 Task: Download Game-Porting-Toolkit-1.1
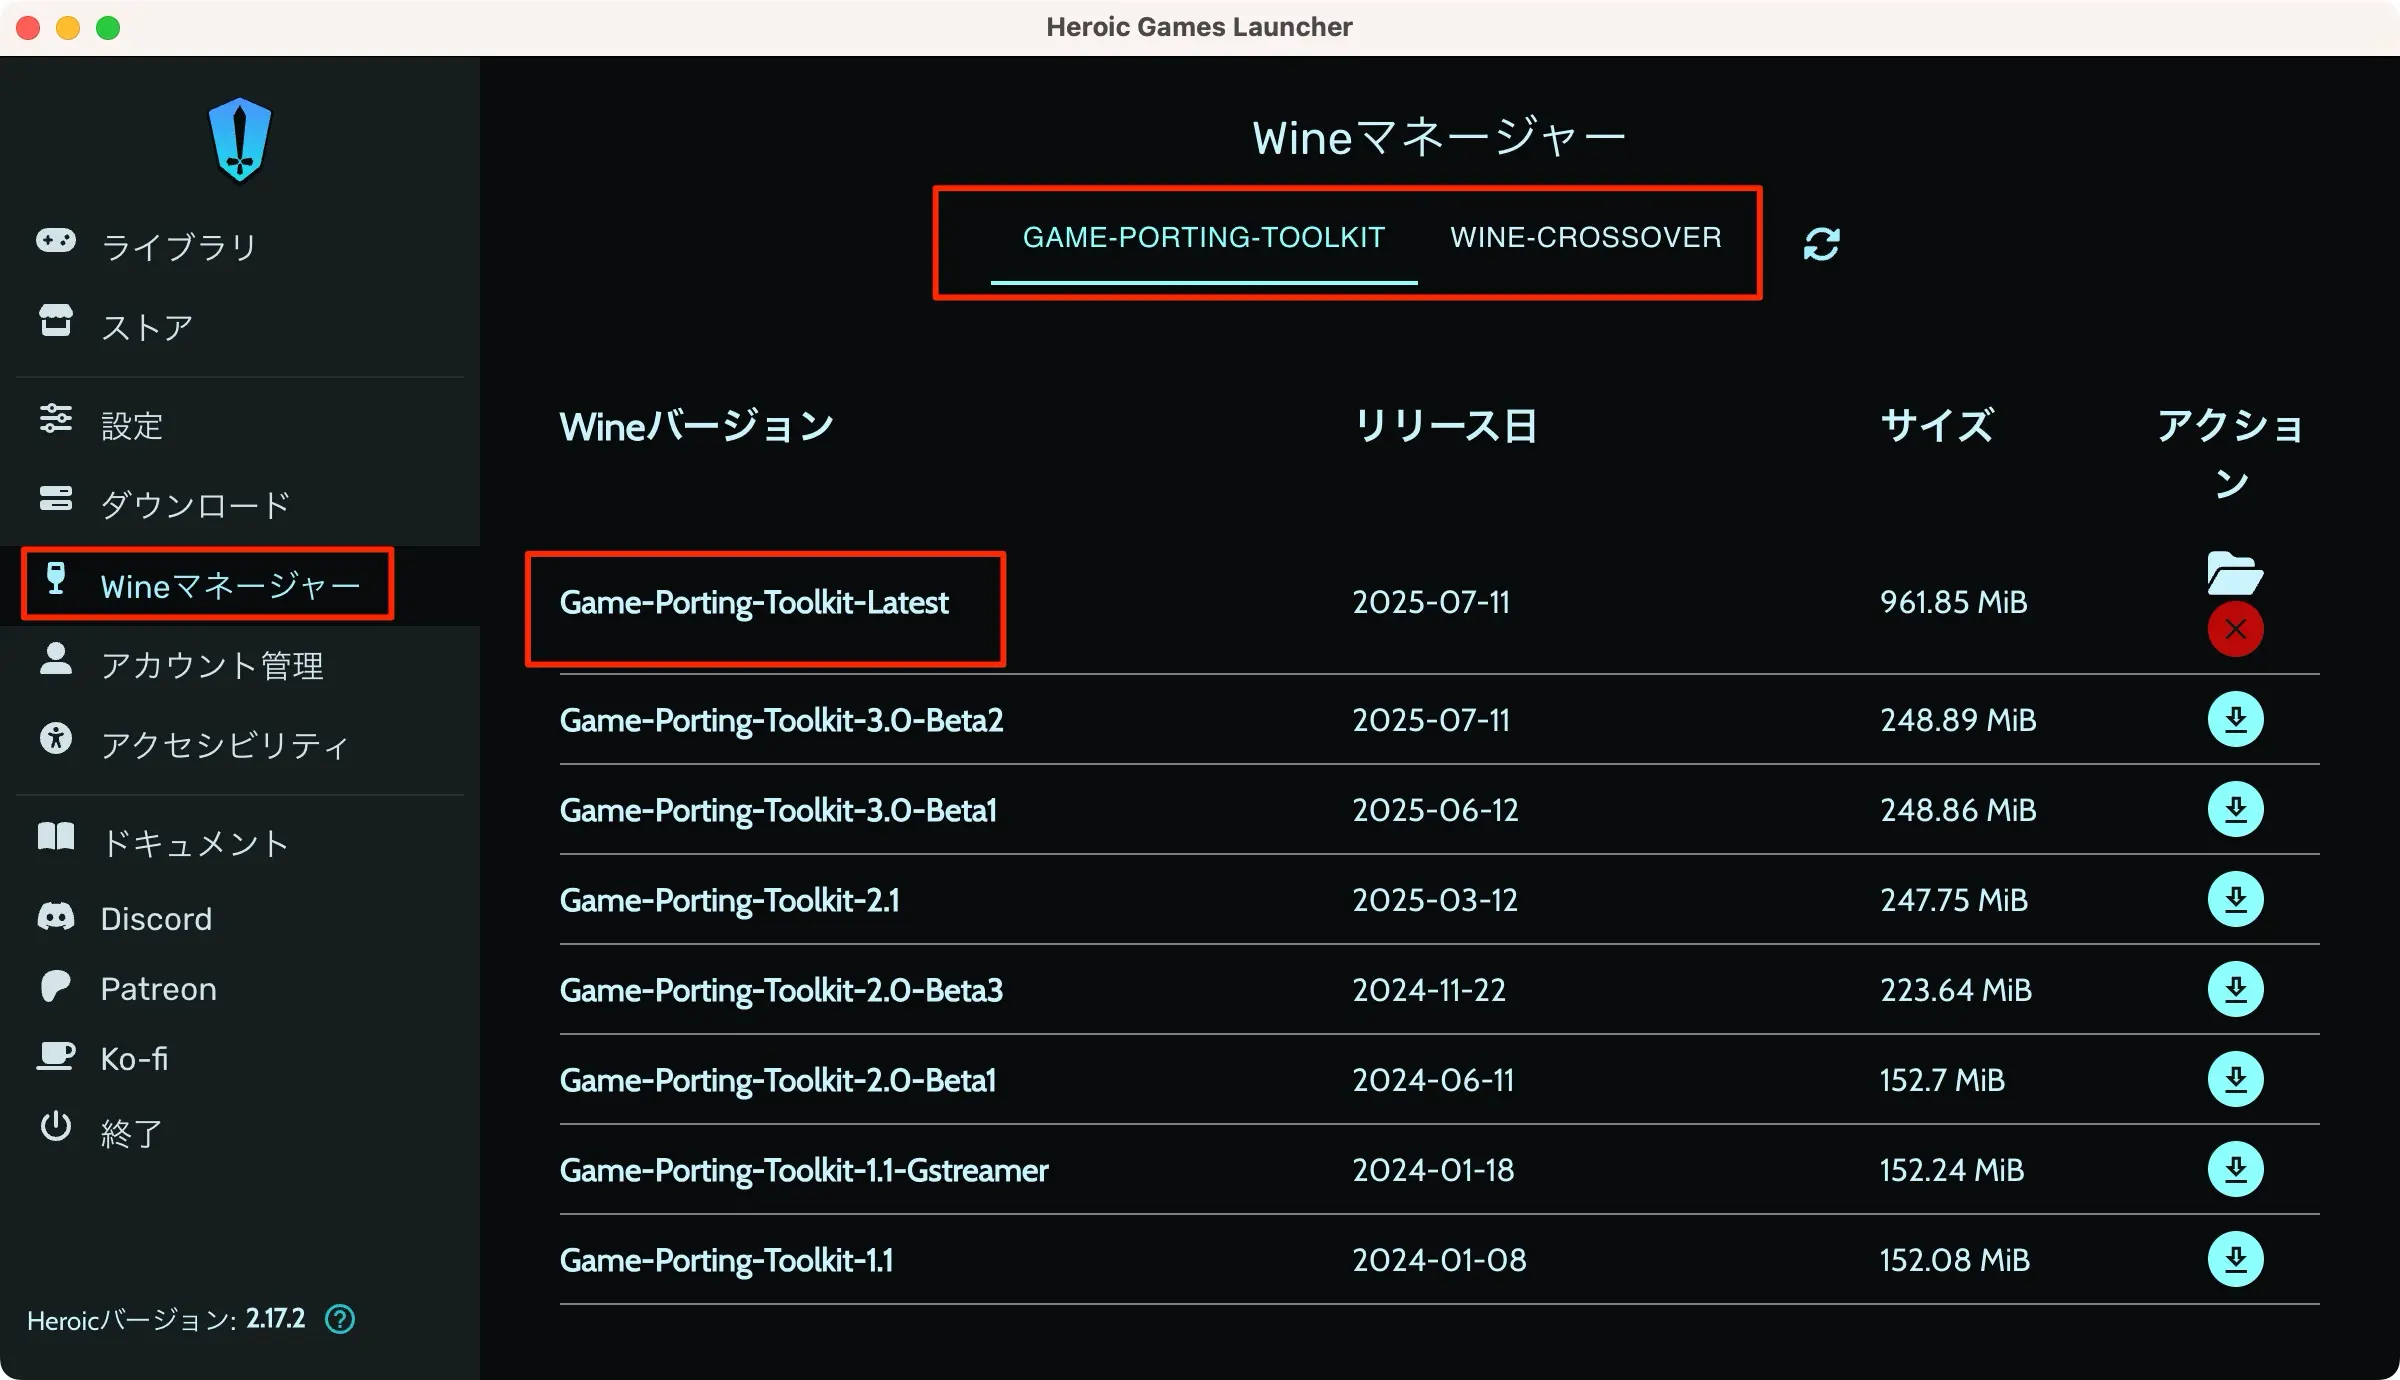click(2236, 1259)
